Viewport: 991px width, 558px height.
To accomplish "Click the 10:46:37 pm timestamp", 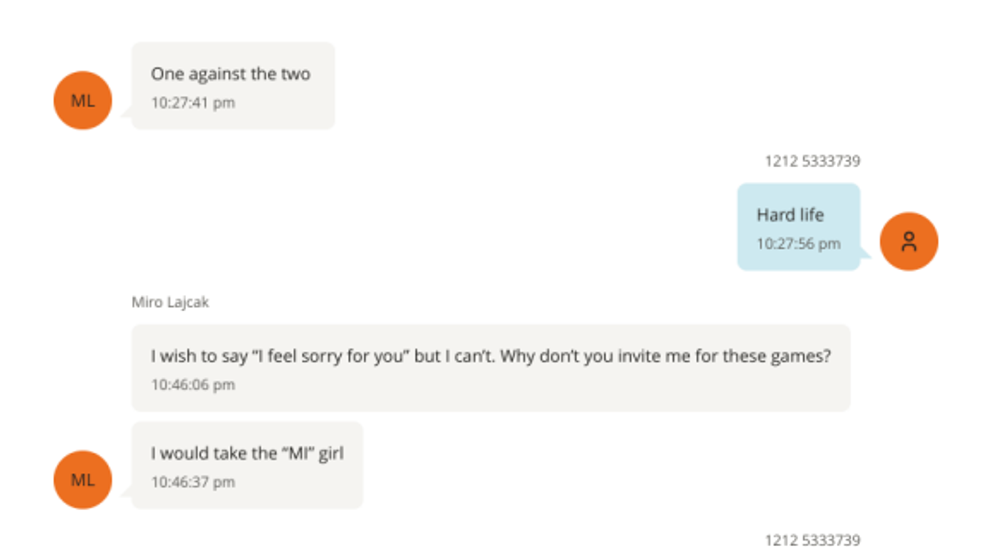I will (x=193, y=482).
